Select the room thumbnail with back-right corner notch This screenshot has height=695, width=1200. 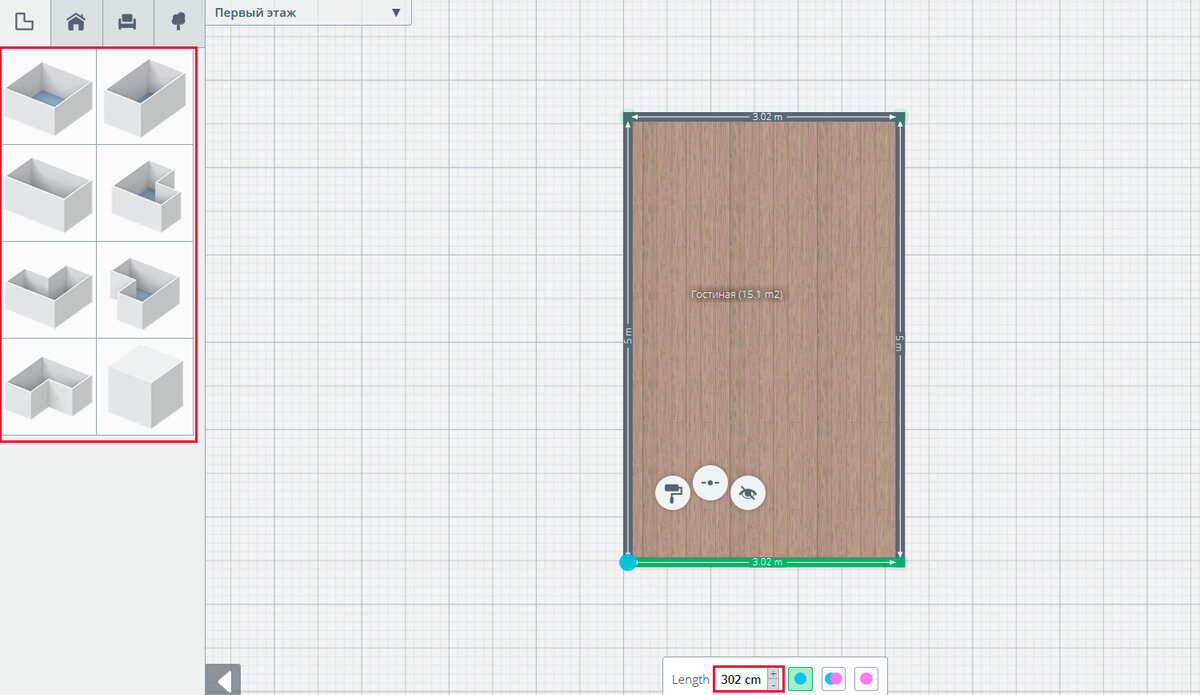point(145,194)
